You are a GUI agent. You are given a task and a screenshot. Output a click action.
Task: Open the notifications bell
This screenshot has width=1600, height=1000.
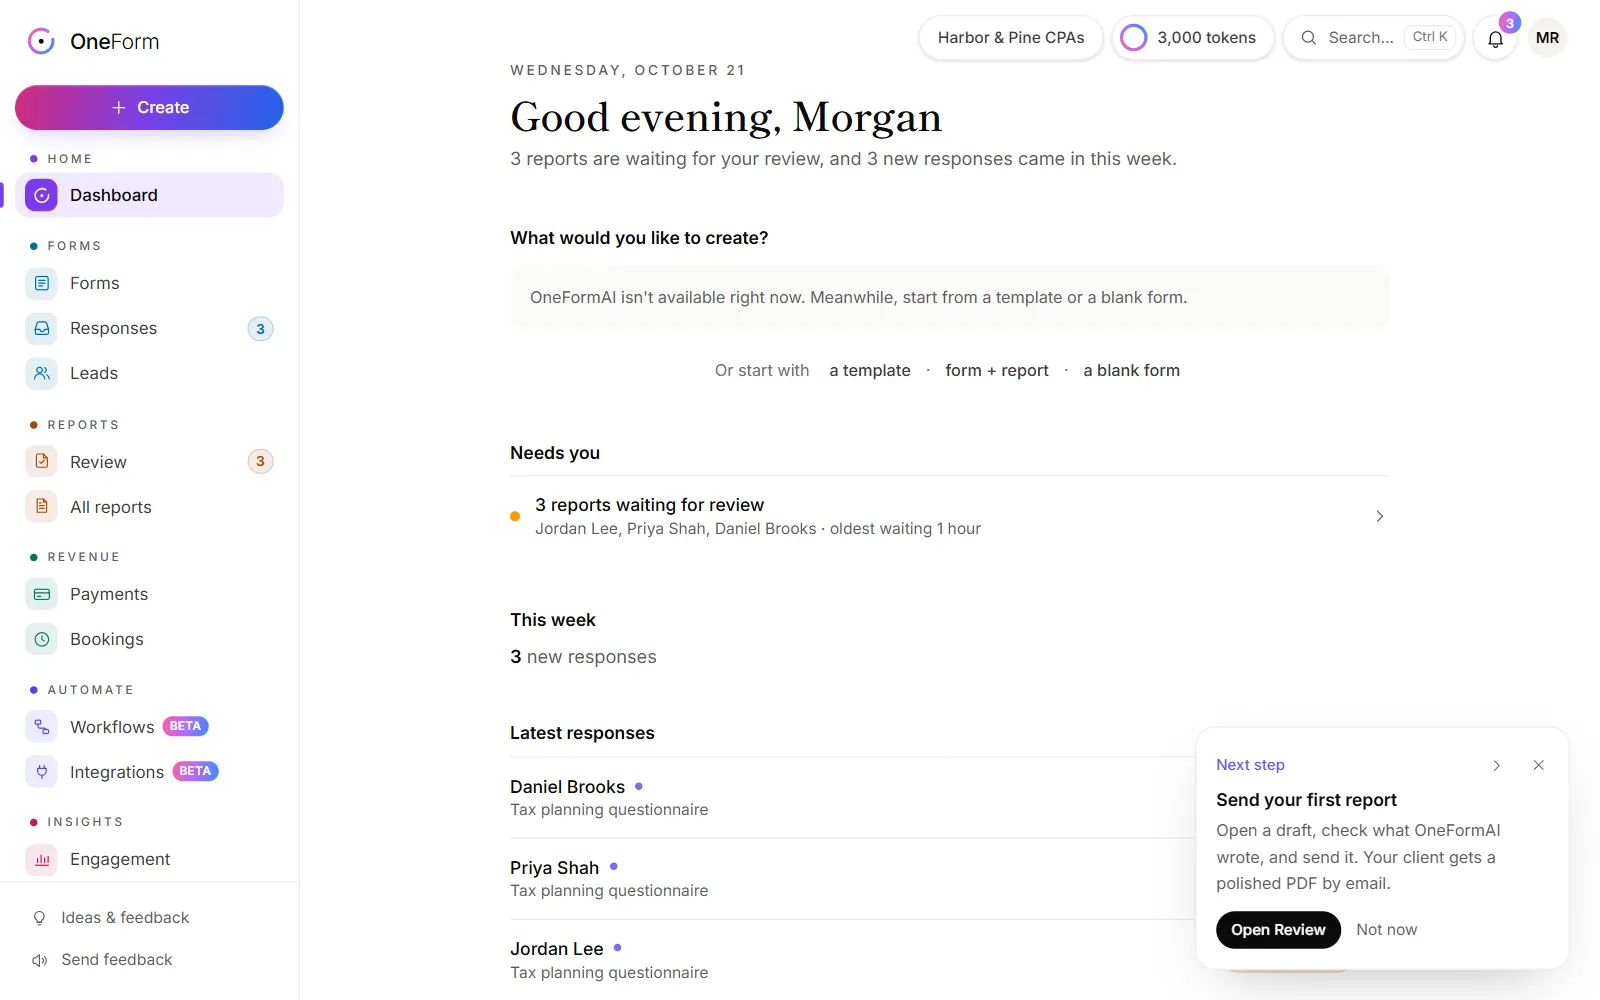[1496, 38]
